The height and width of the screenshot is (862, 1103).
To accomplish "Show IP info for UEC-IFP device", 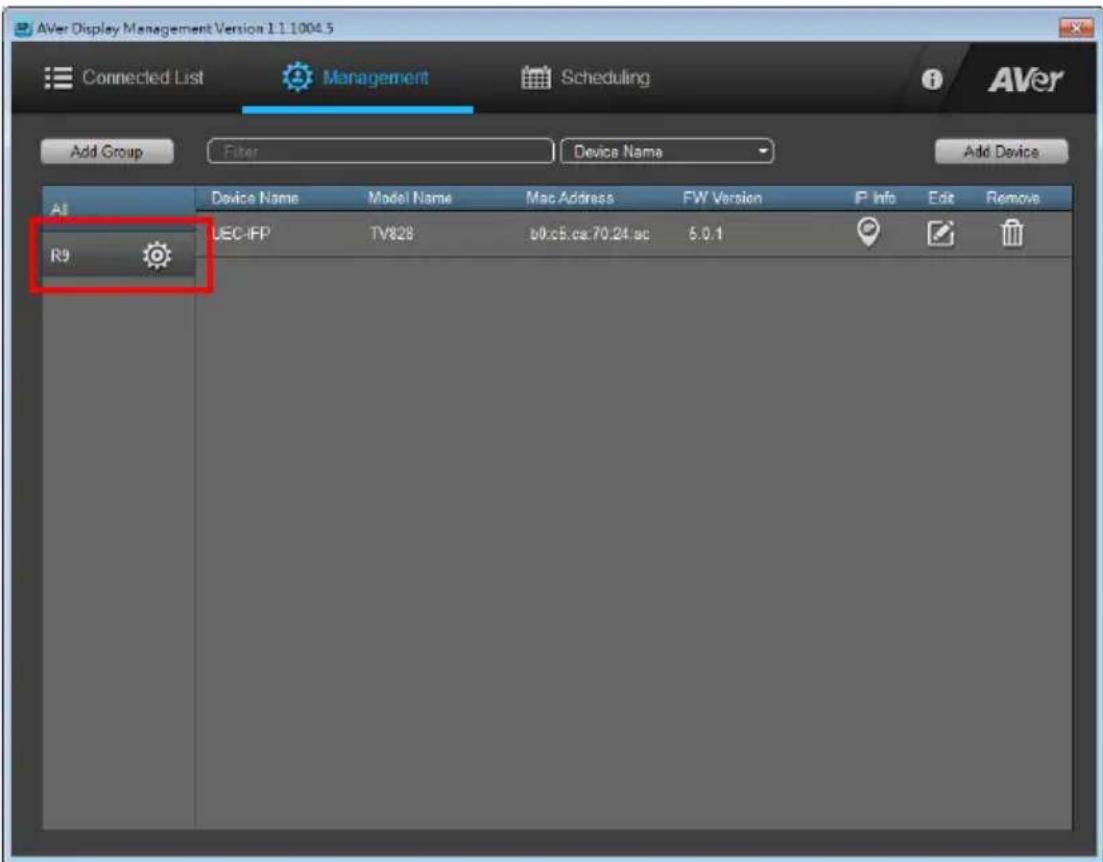I will 869,232.
